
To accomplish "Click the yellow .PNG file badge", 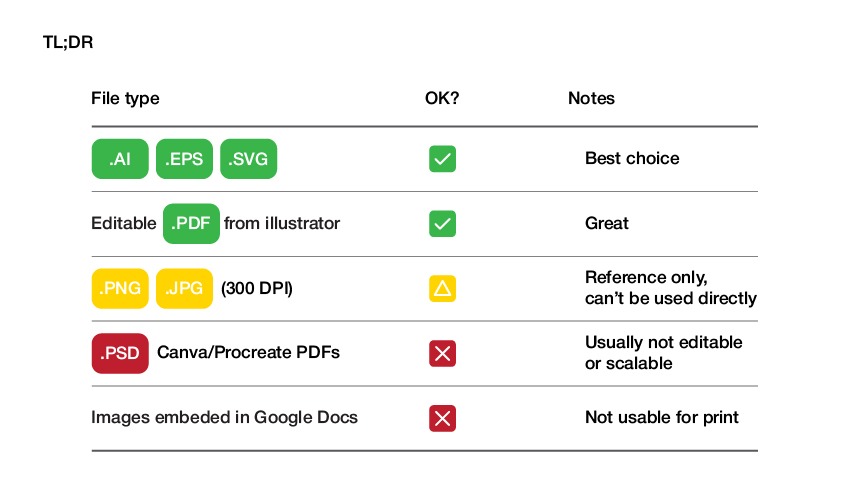I will tap(120, 289).
